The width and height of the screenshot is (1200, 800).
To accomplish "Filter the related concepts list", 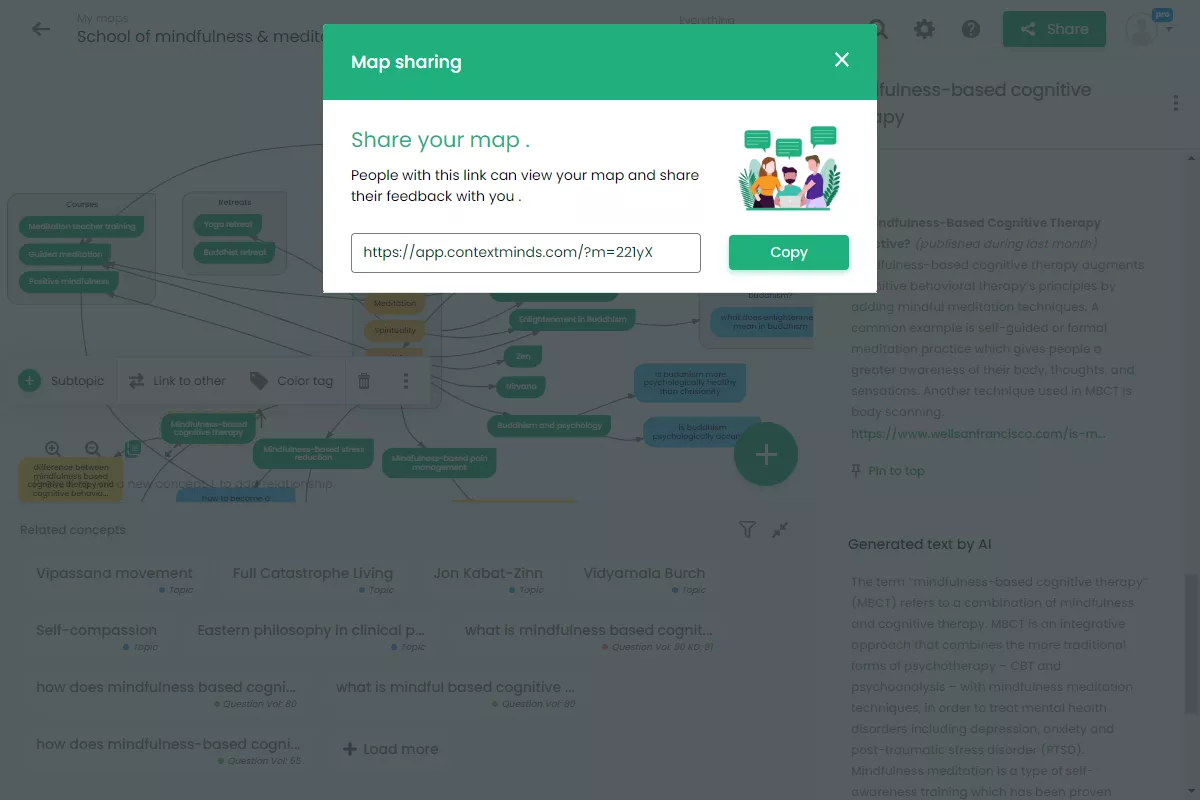I will click(x=747, y=530).
